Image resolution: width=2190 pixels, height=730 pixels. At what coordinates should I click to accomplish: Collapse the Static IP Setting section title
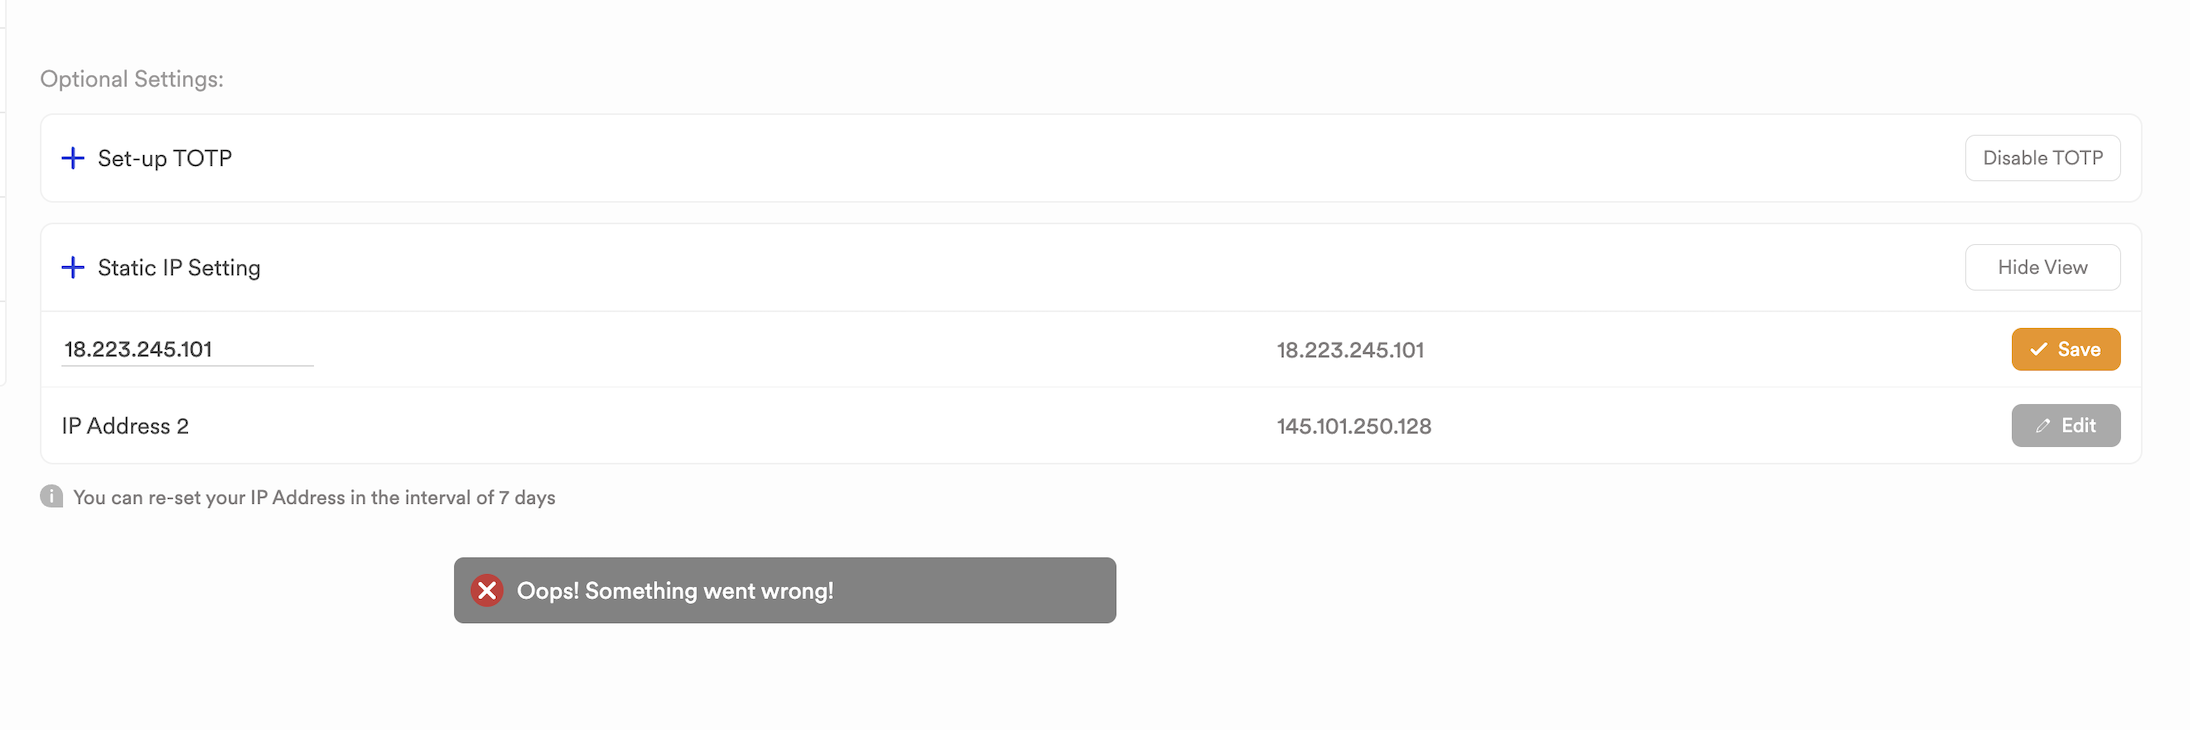(x=179, y=267)
